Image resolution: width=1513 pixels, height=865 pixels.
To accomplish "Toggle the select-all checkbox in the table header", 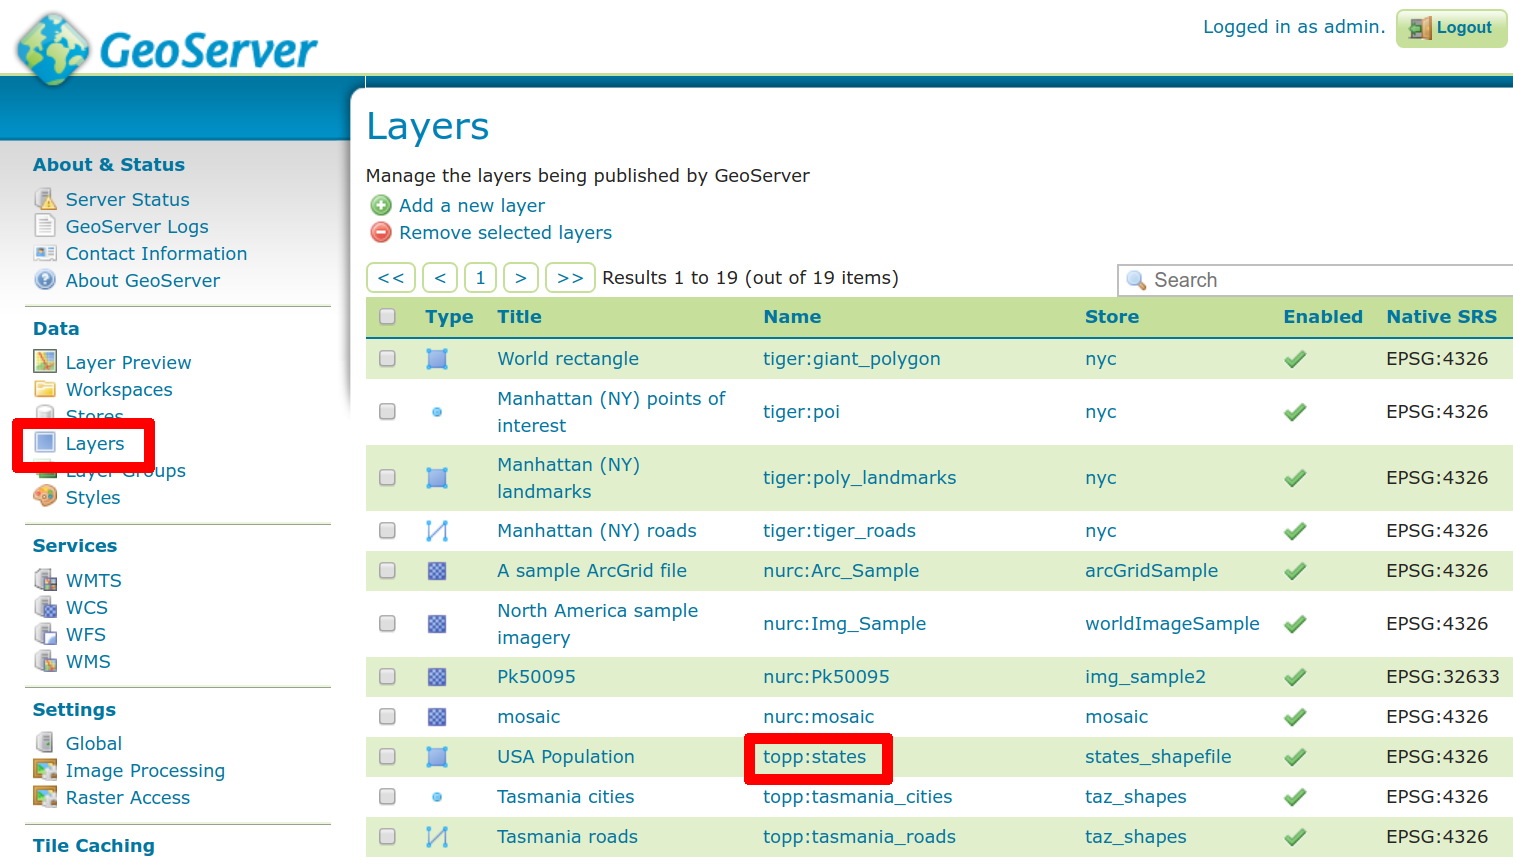I will 387,317.
